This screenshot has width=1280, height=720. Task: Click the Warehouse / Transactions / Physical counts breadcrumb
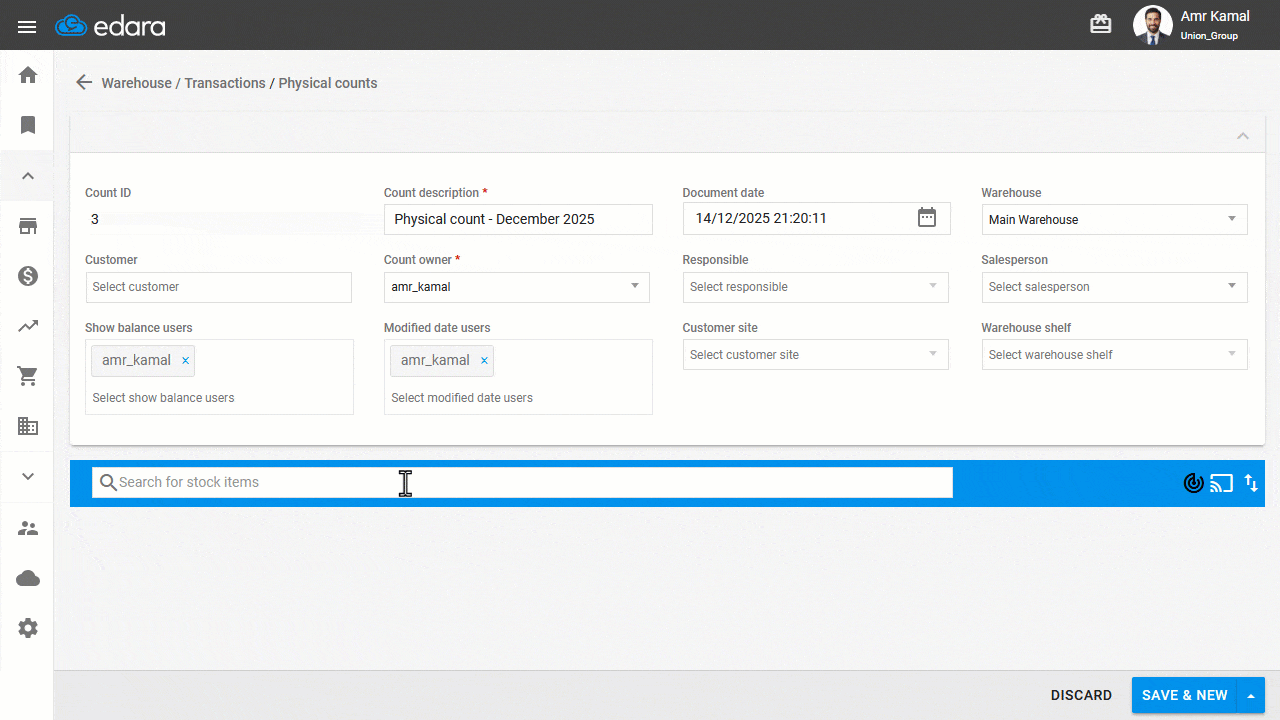239,83
